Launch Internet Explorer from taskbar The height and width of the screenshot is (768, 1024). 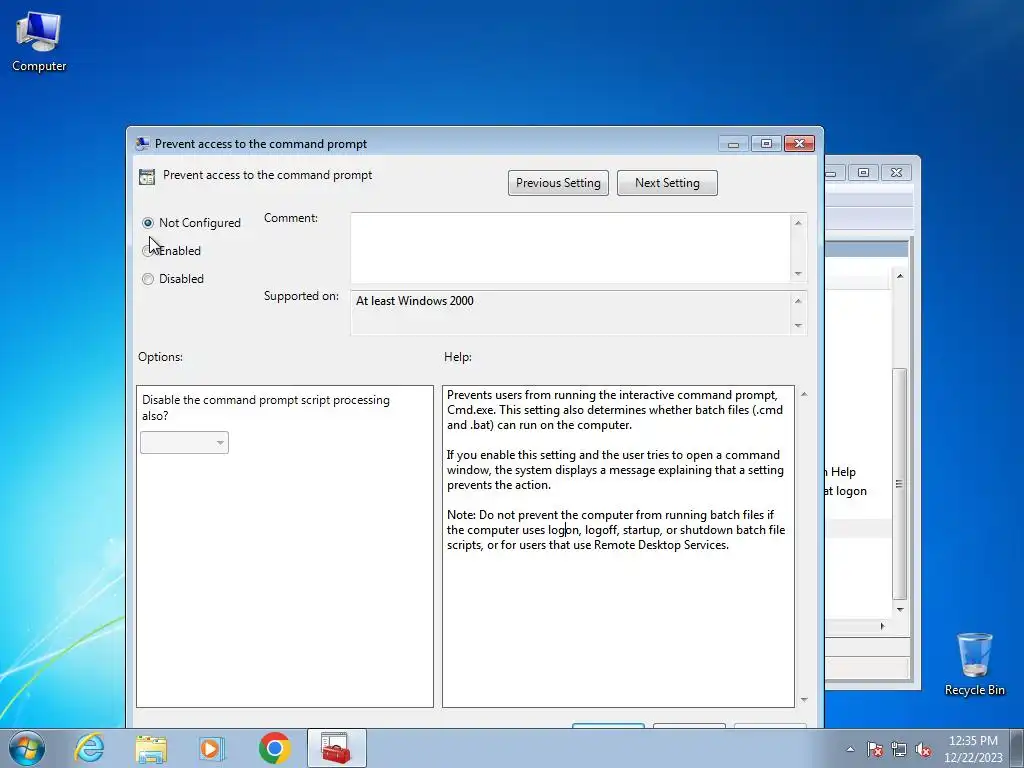89,748
